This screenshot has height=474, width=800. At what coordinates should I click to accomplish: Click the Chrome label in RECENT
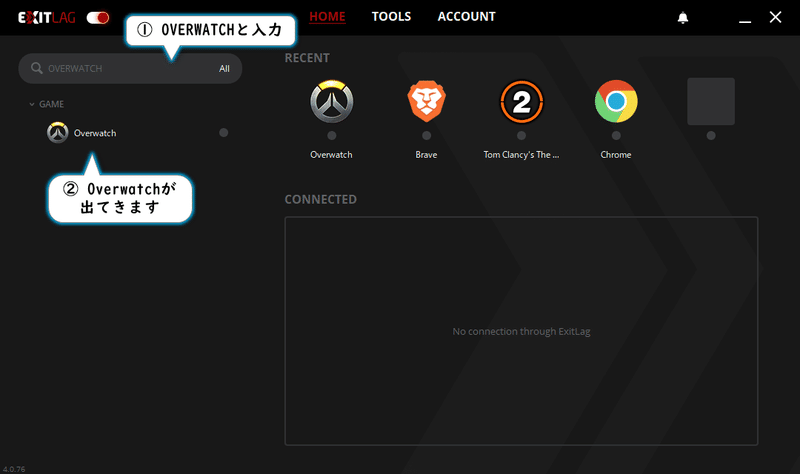pyautogui.click(x=616, y=155)
